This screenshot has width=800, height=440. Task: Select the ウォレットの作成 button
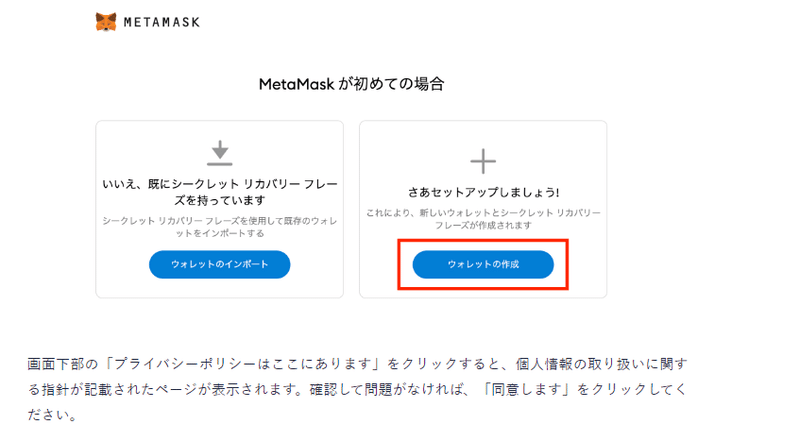click(483, 264)
